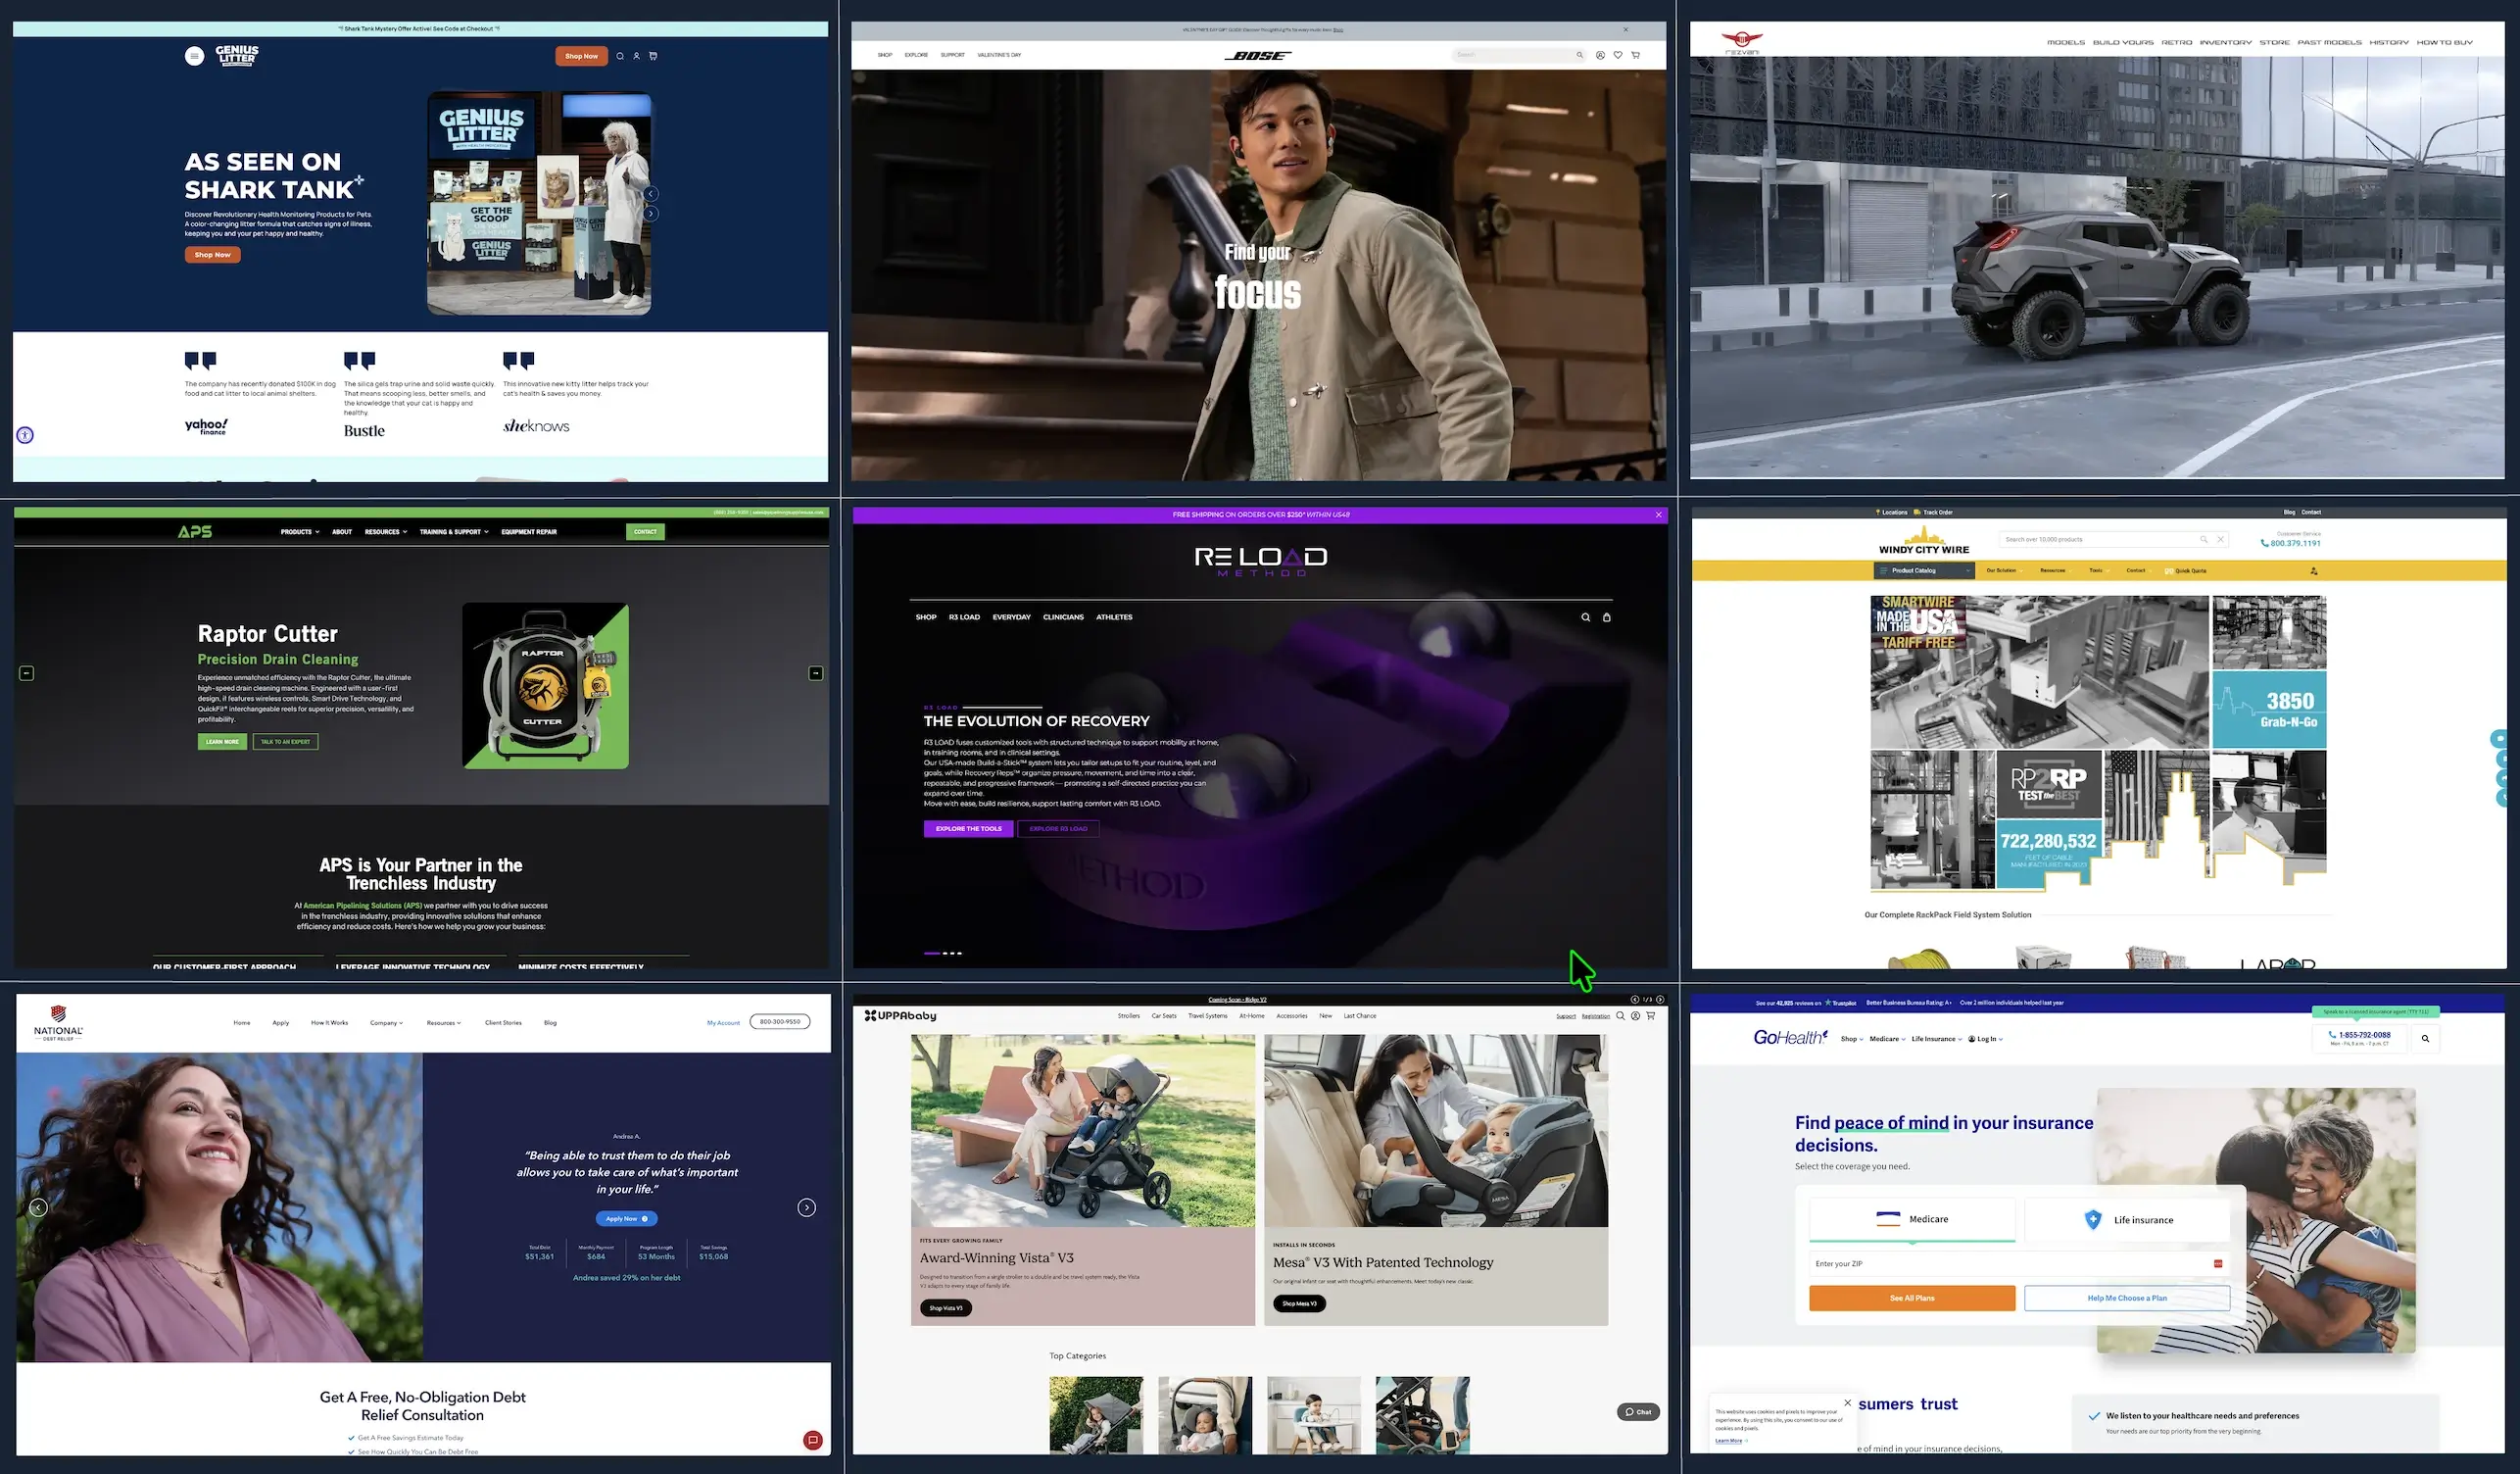
Task: Click UPPAbaby shopping cart icon
Action: [x=1651, y=1016]
